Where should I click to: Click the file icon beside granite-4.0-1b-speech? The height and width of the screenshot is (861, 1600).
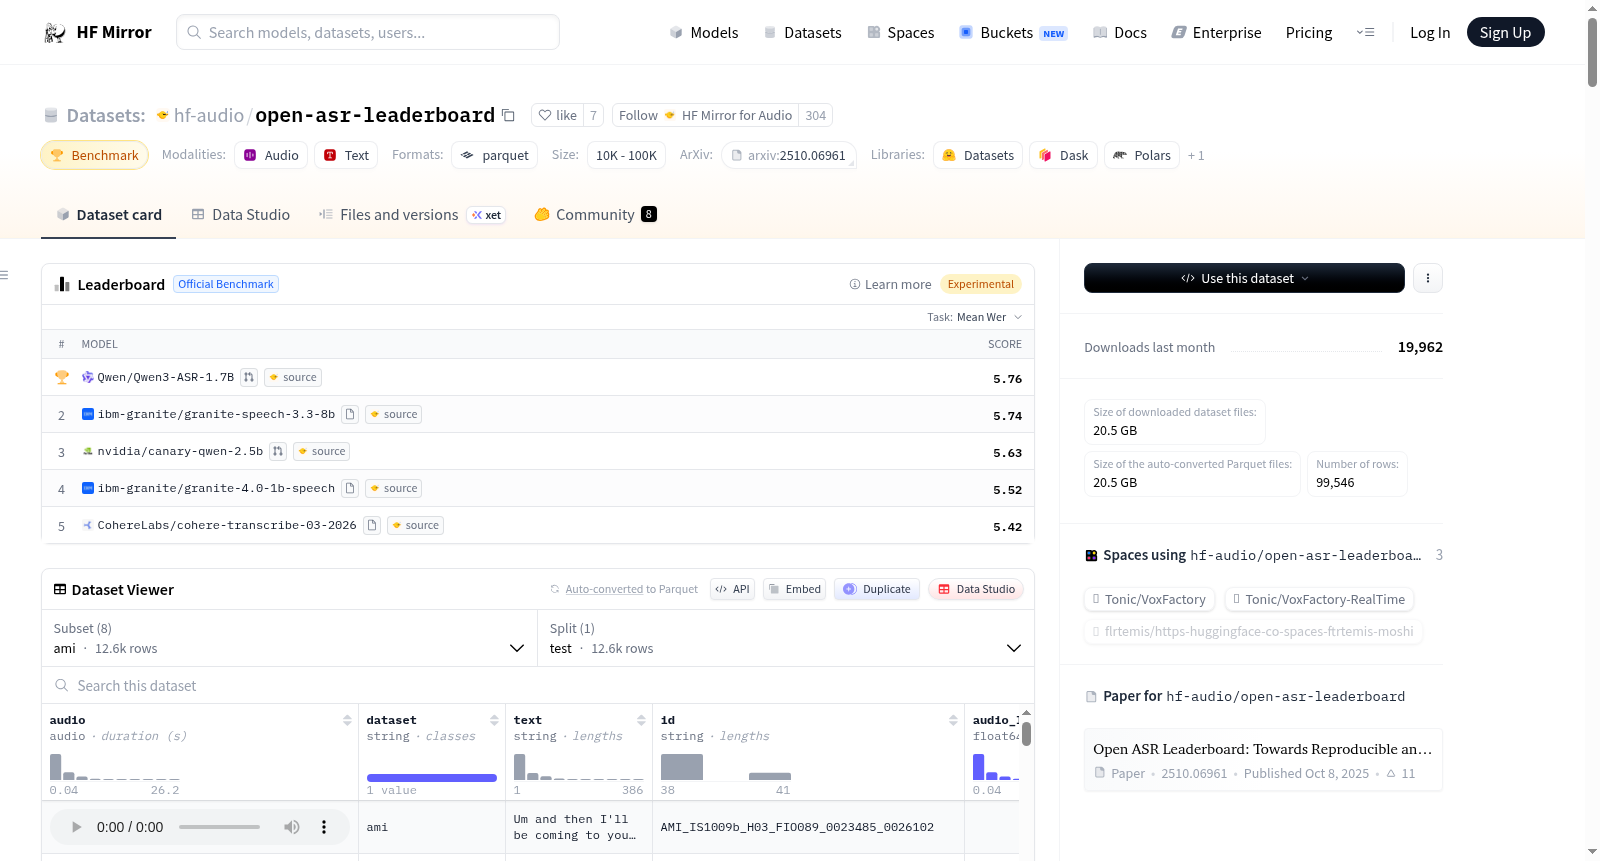coord(350,489)
